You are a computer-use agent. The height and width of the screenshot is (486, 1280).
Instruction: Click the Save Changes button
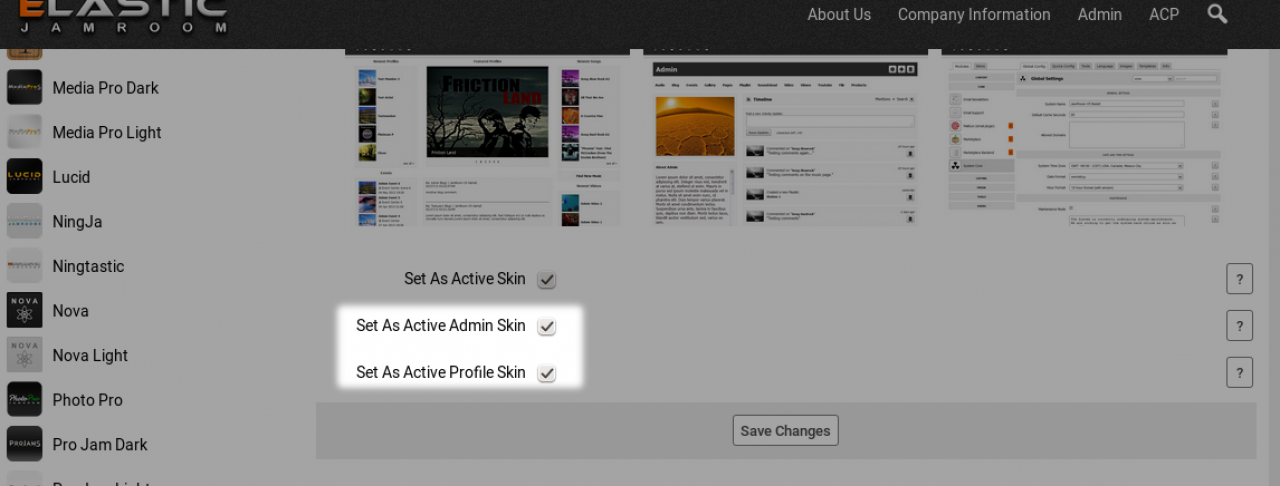[785, 430]
